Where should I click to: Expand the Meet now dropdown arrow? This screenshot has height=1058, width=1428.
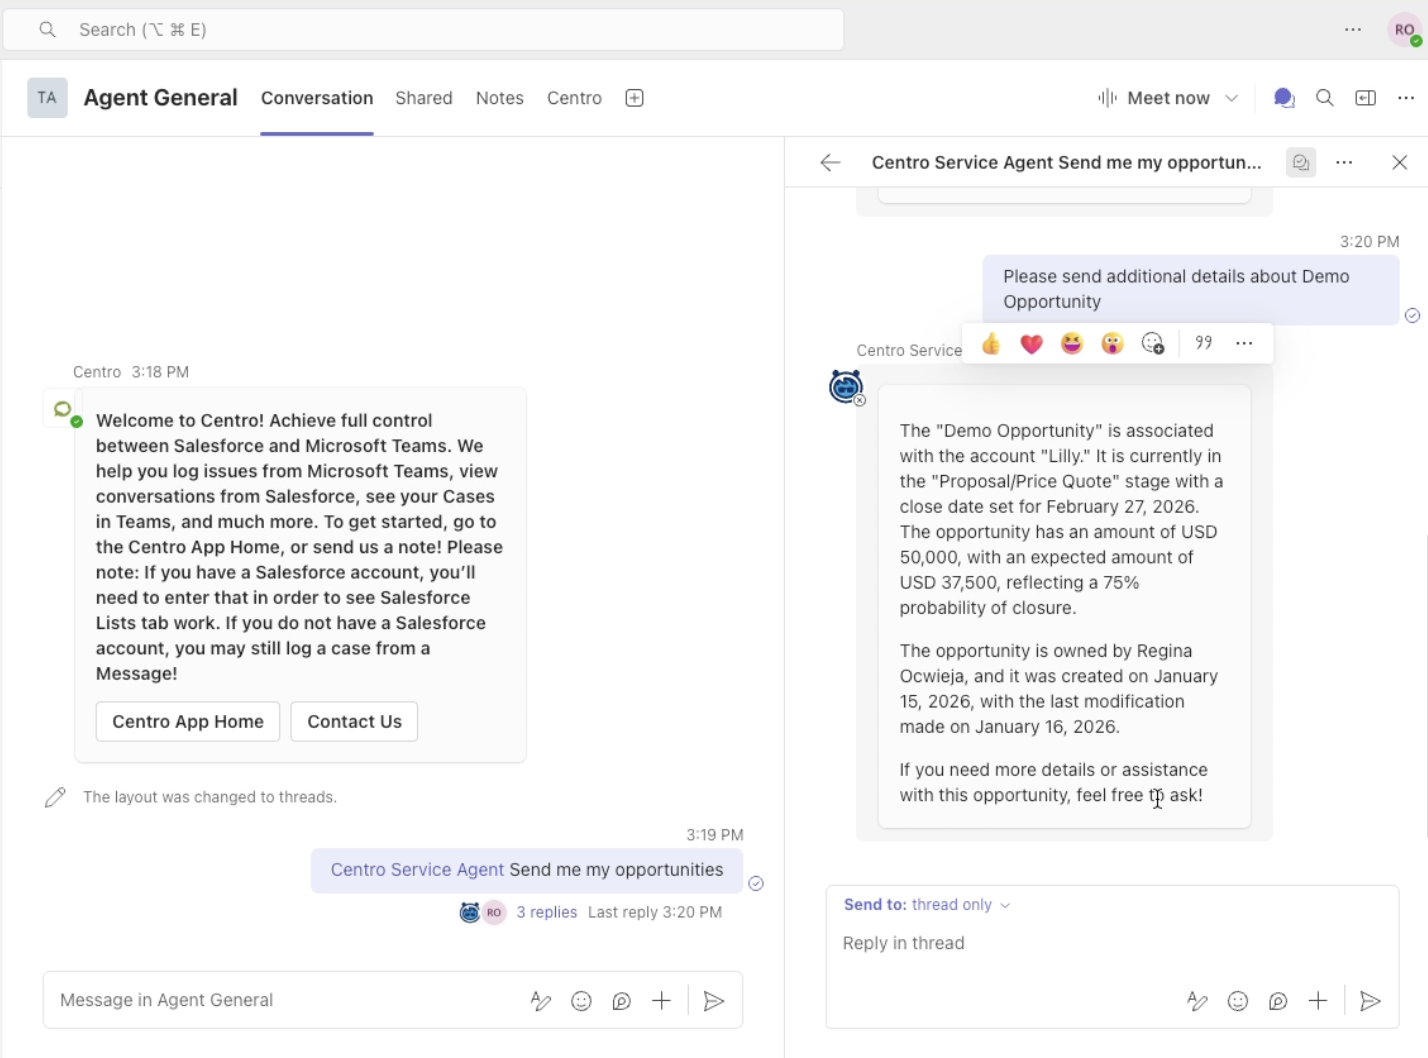[1232, 98]
